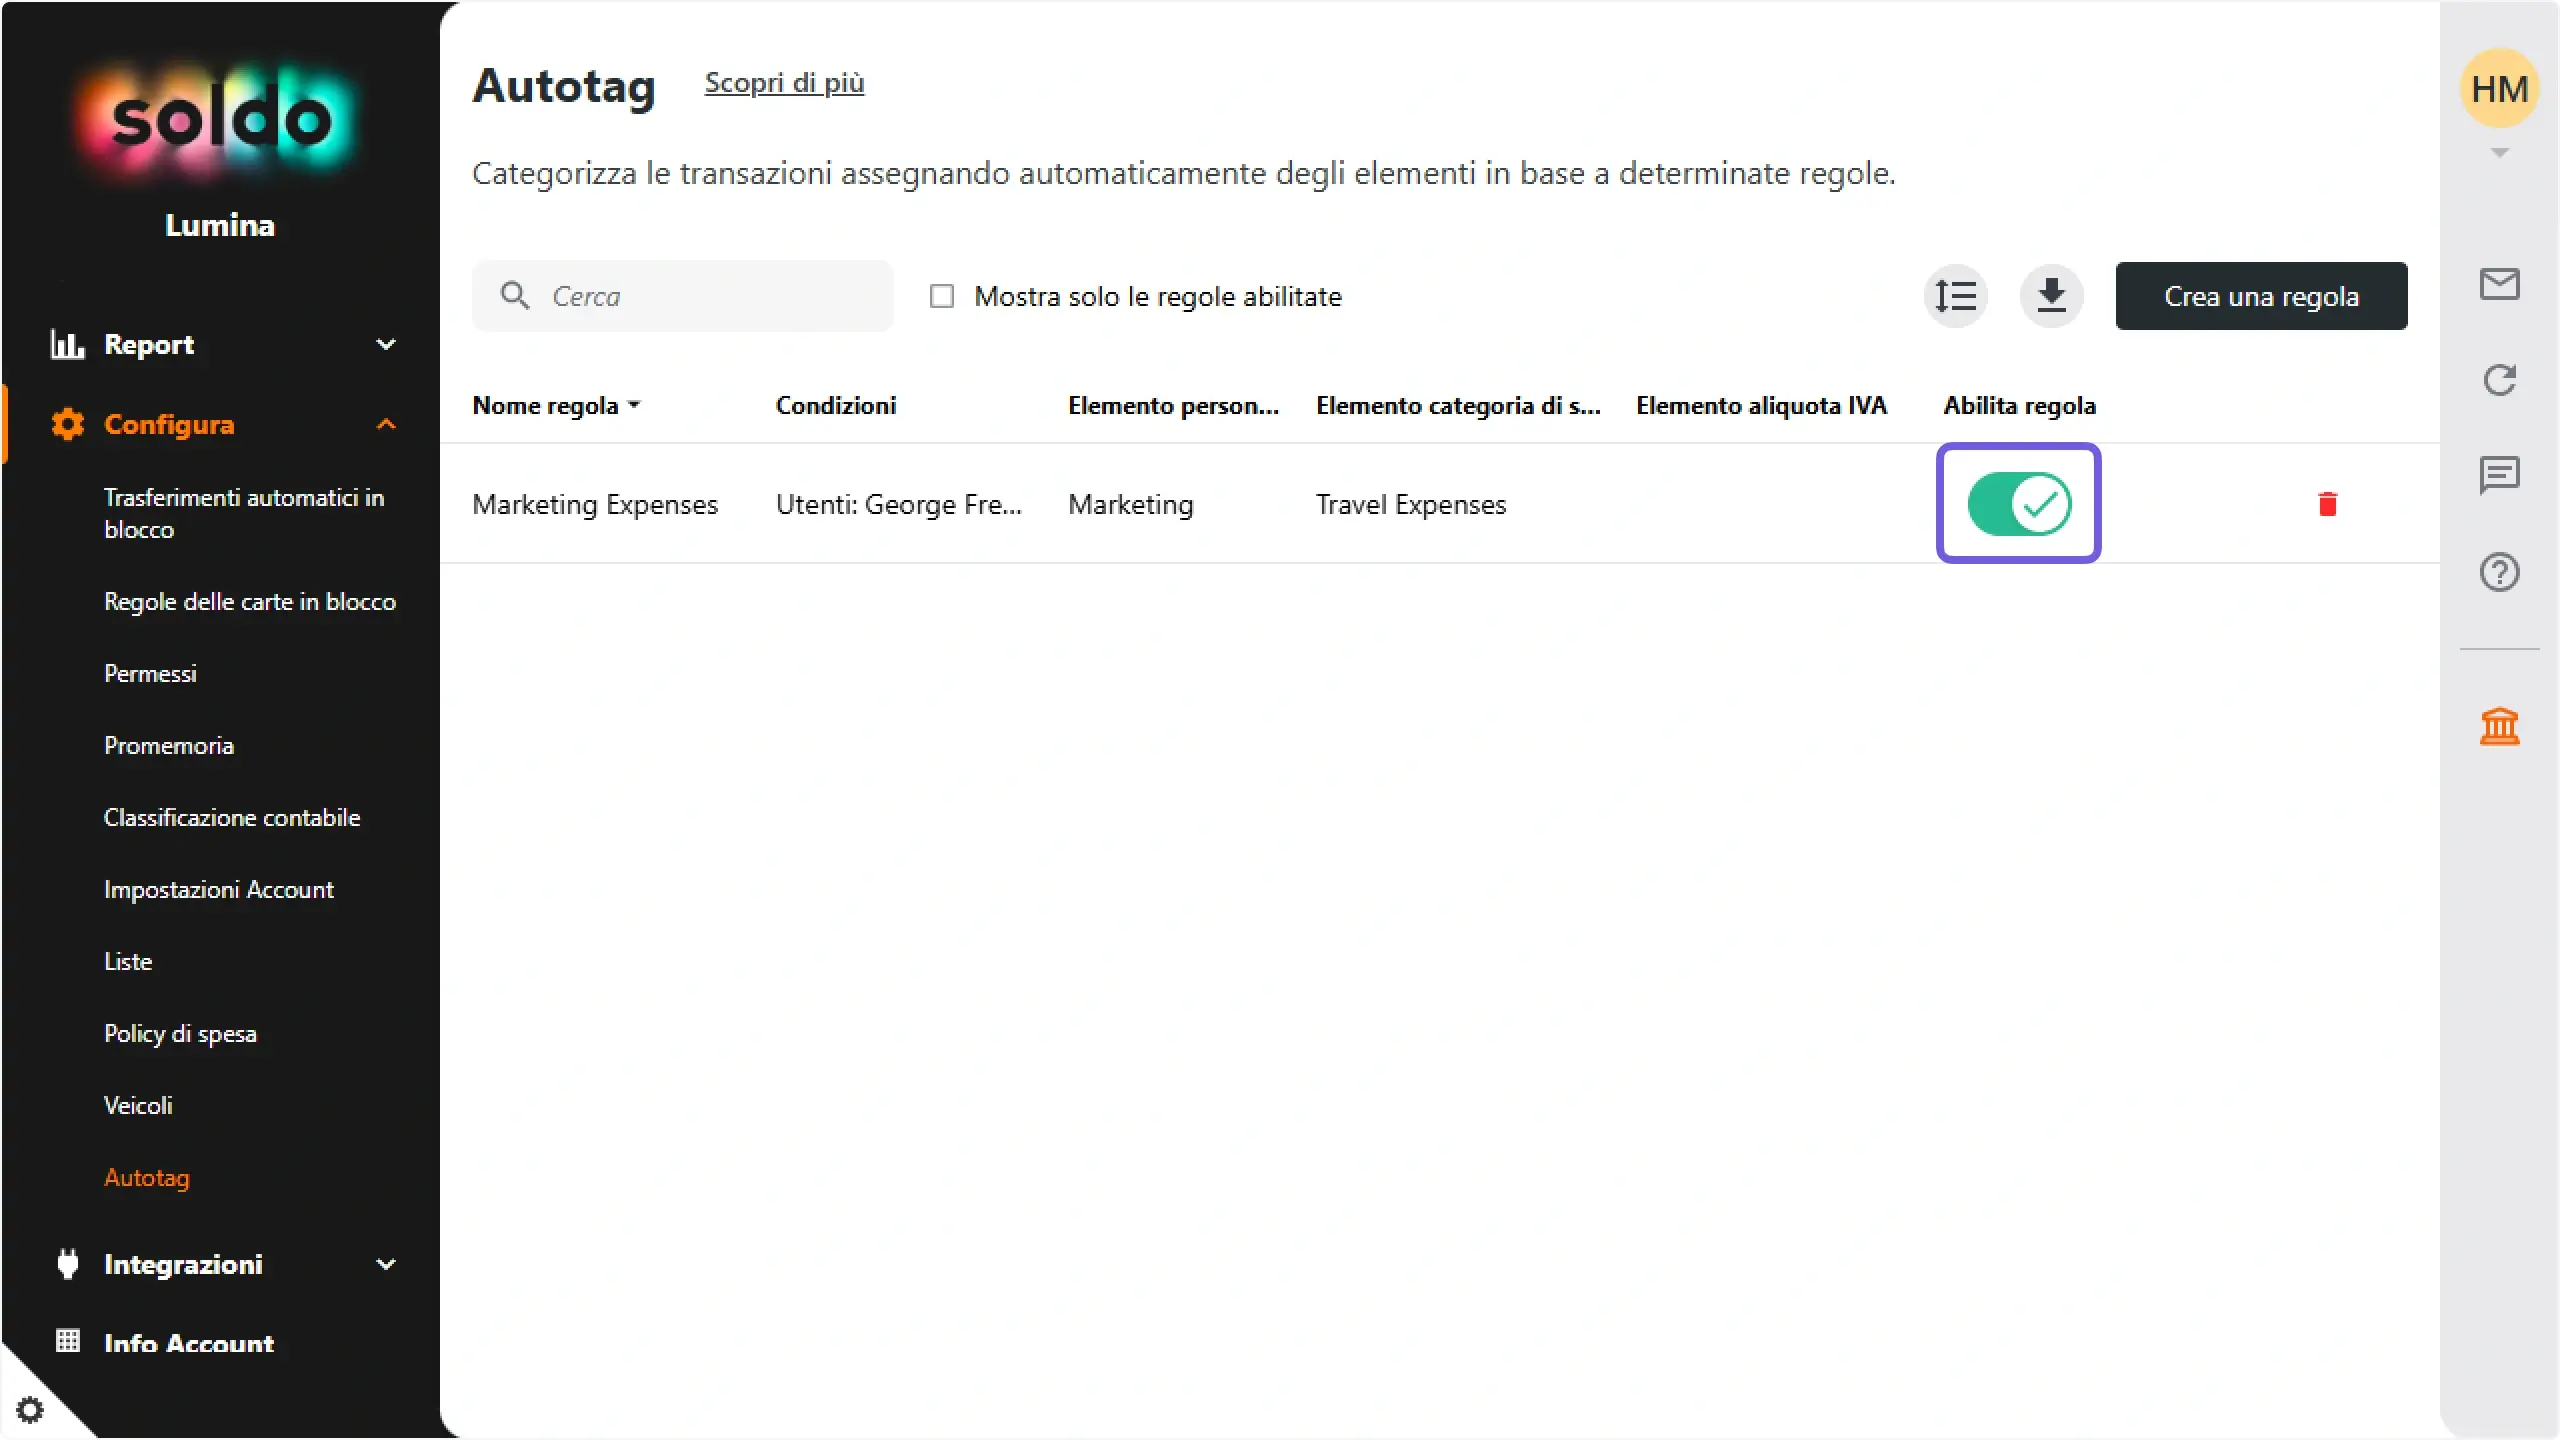The image size is (2560, 1440).
Task: Click the Condizioni column header
Action: [x=836, y=405]
